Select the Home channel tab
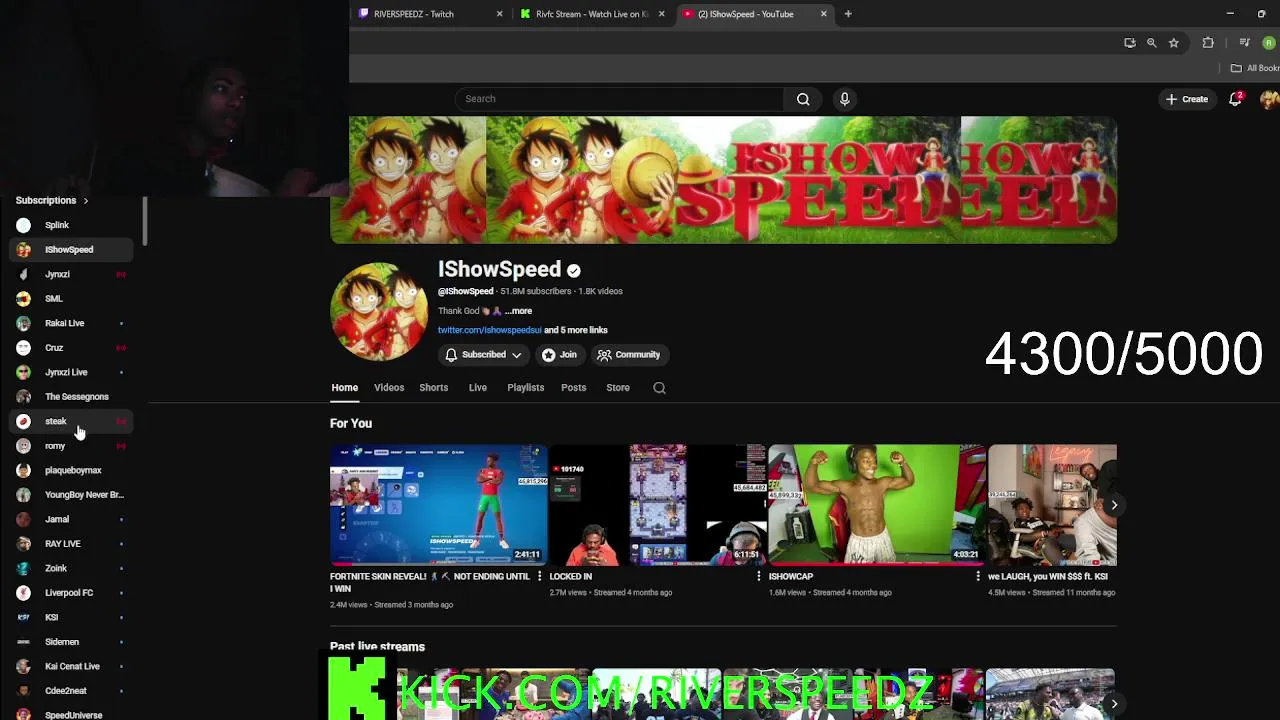Viewport: 1280px width, 720px height. point(344,388)
